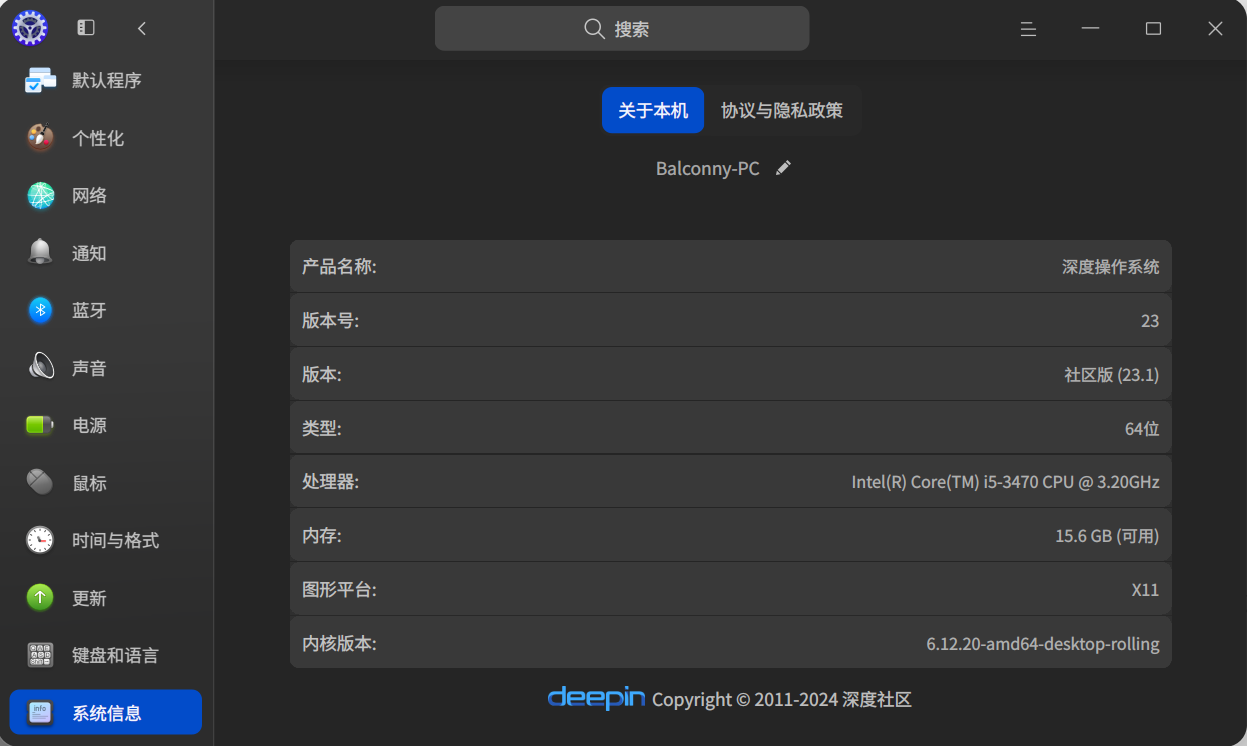Click the Control Center gear logo

point(30,28)
